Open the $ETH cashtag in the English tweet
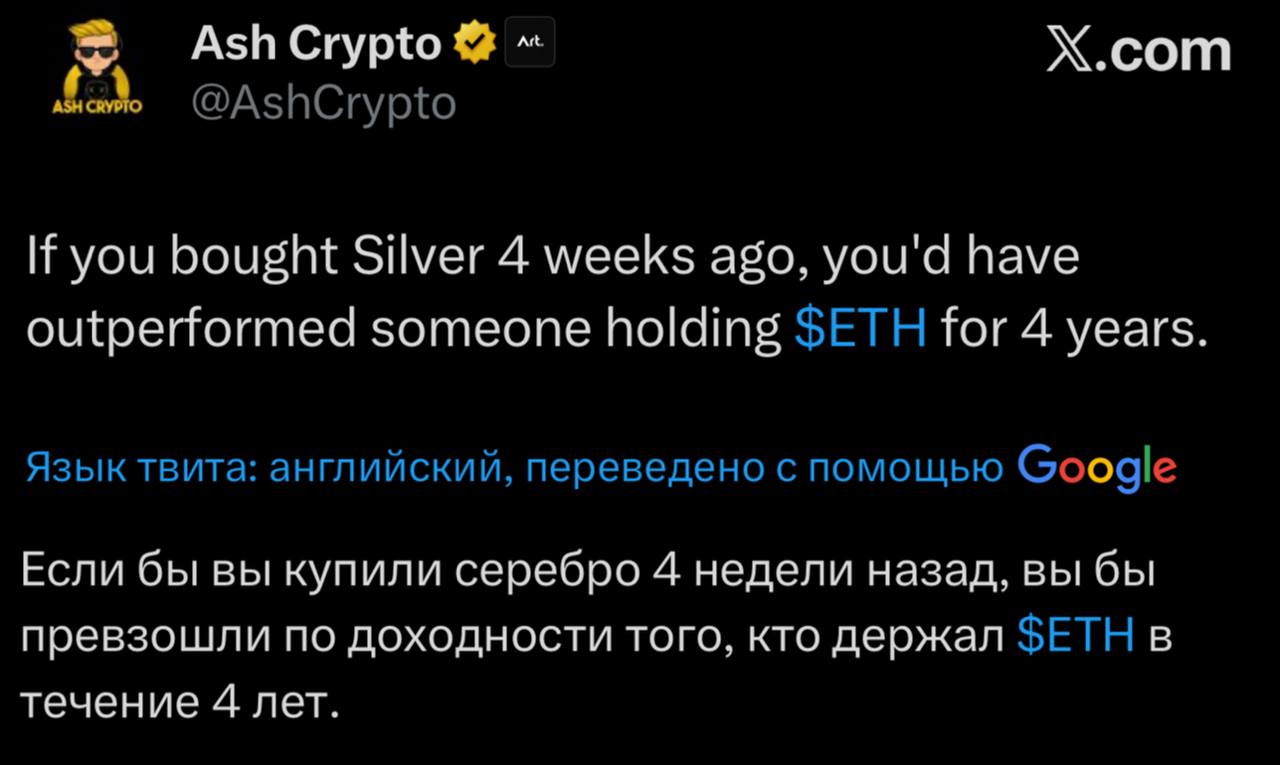Image resolution: width=1280 pixels, height=765 pixels. (x=862, y=326)
